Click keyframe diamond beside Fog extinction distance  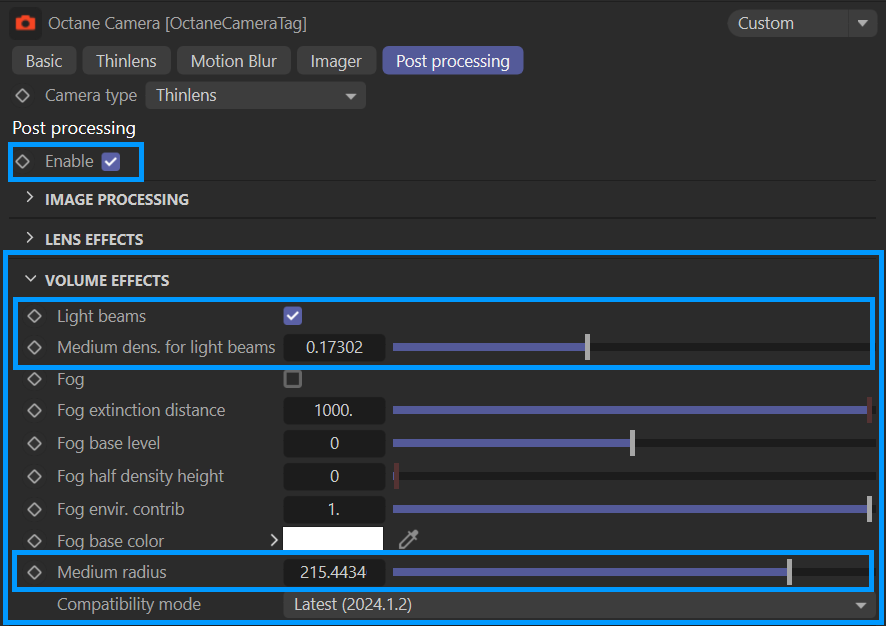[x=35, y=410]
